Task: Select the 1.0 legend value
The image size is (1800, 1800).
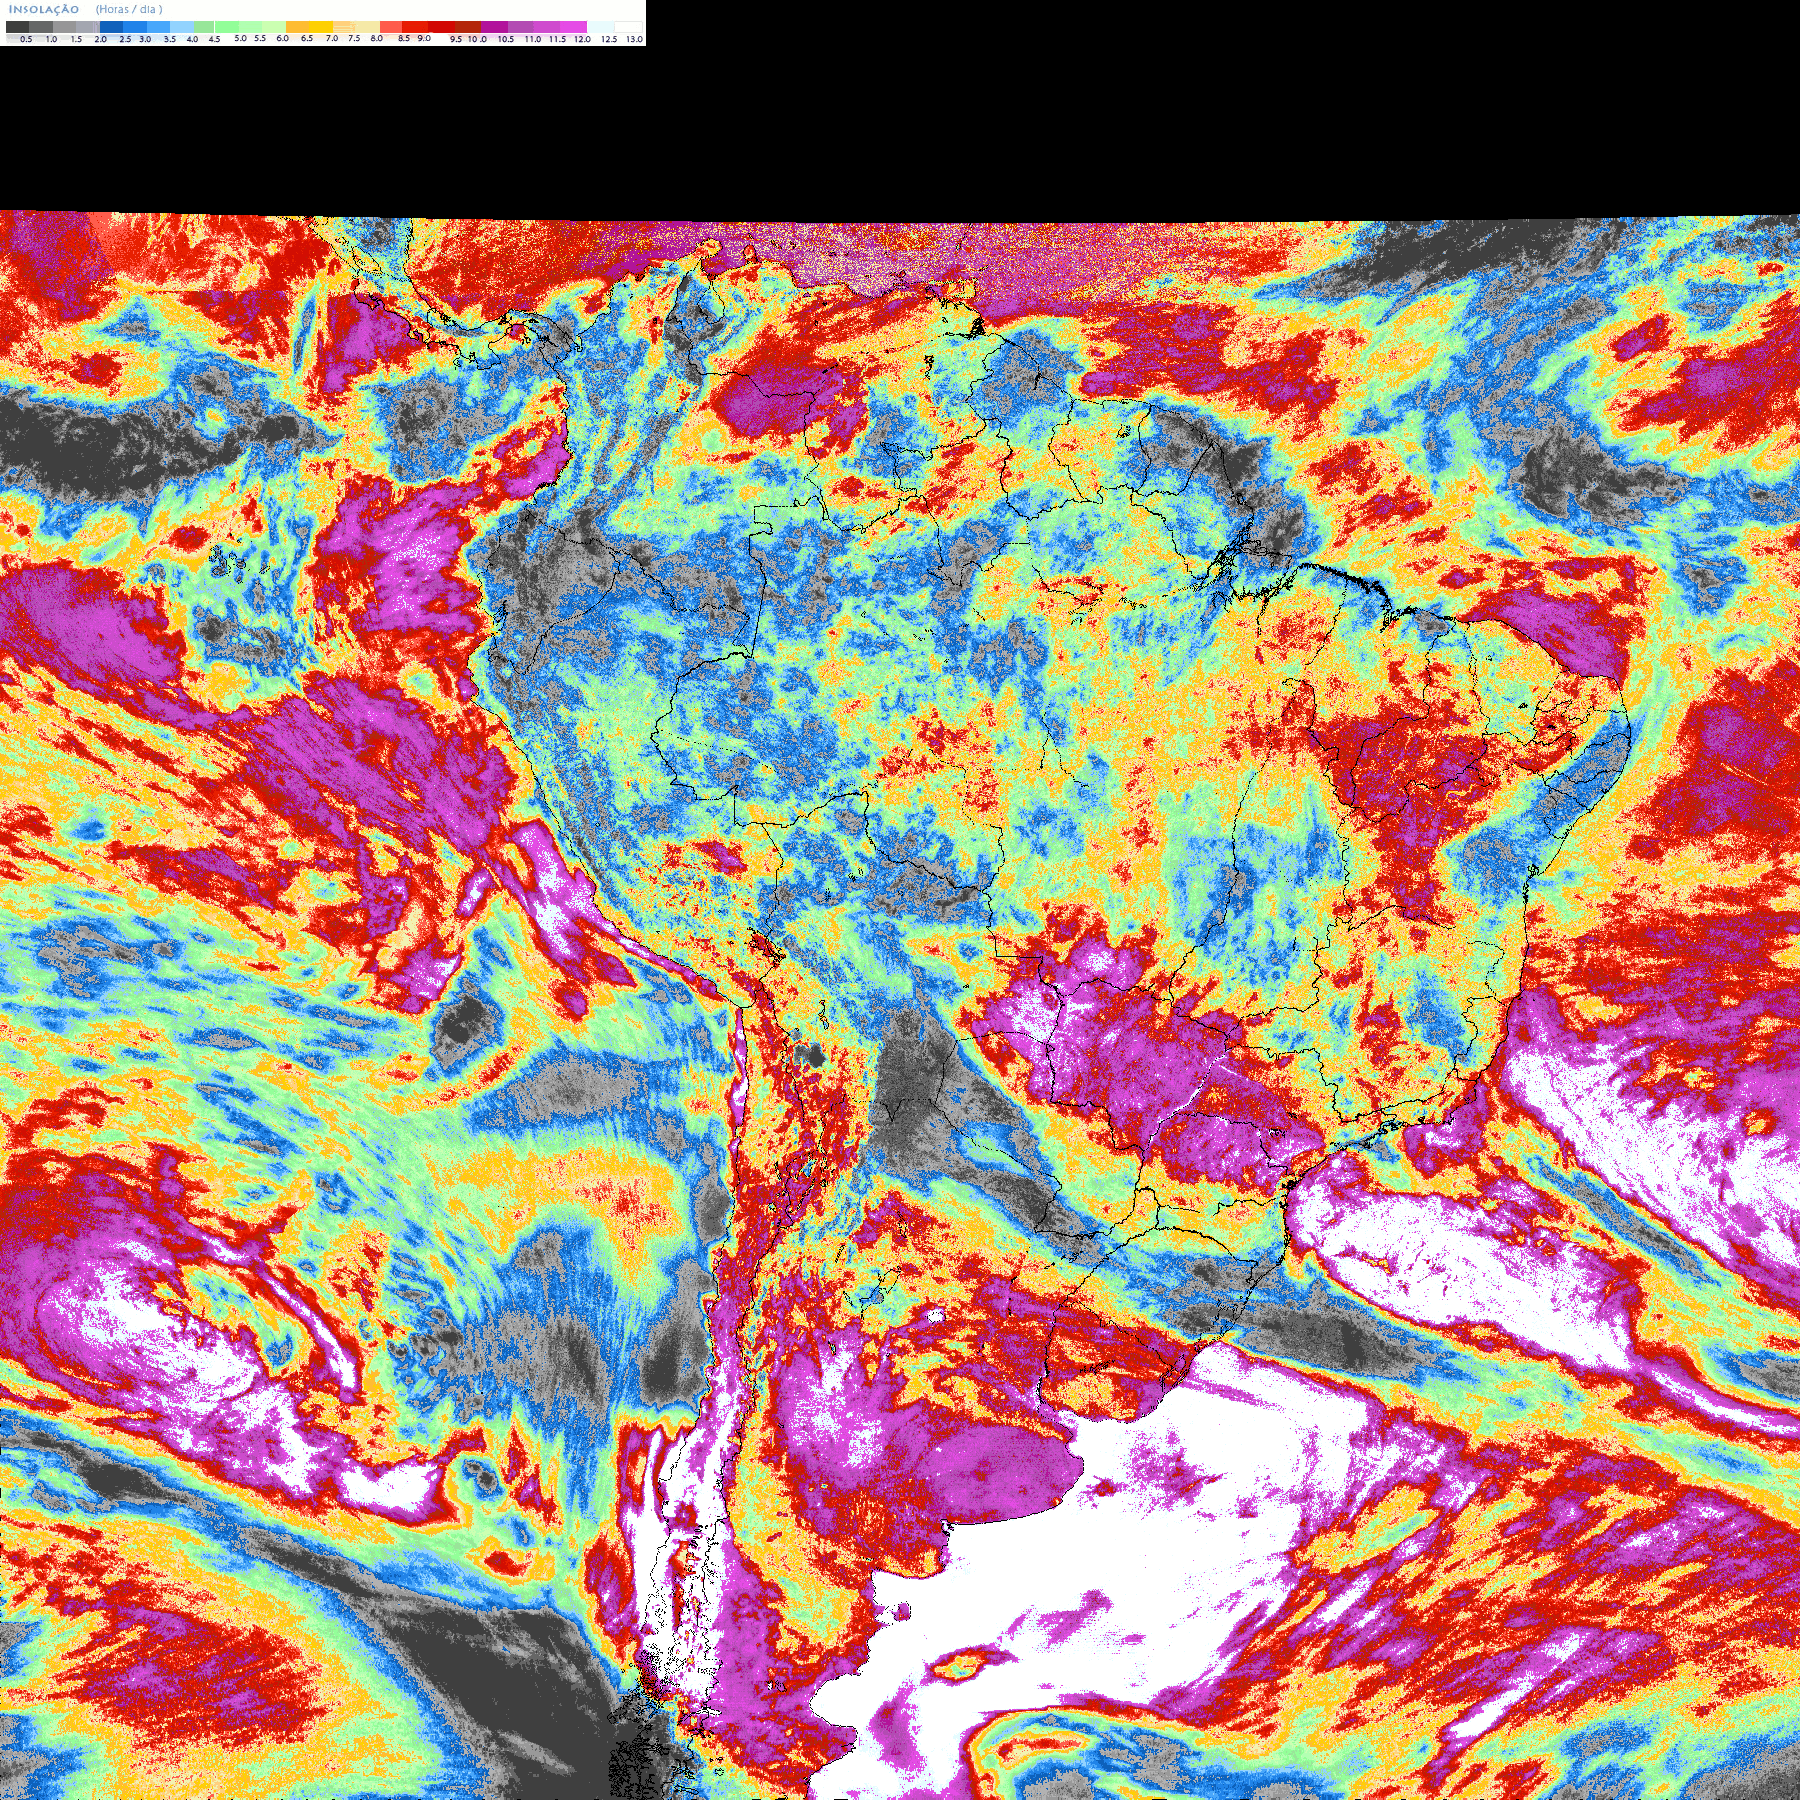Action: point(51,39)
